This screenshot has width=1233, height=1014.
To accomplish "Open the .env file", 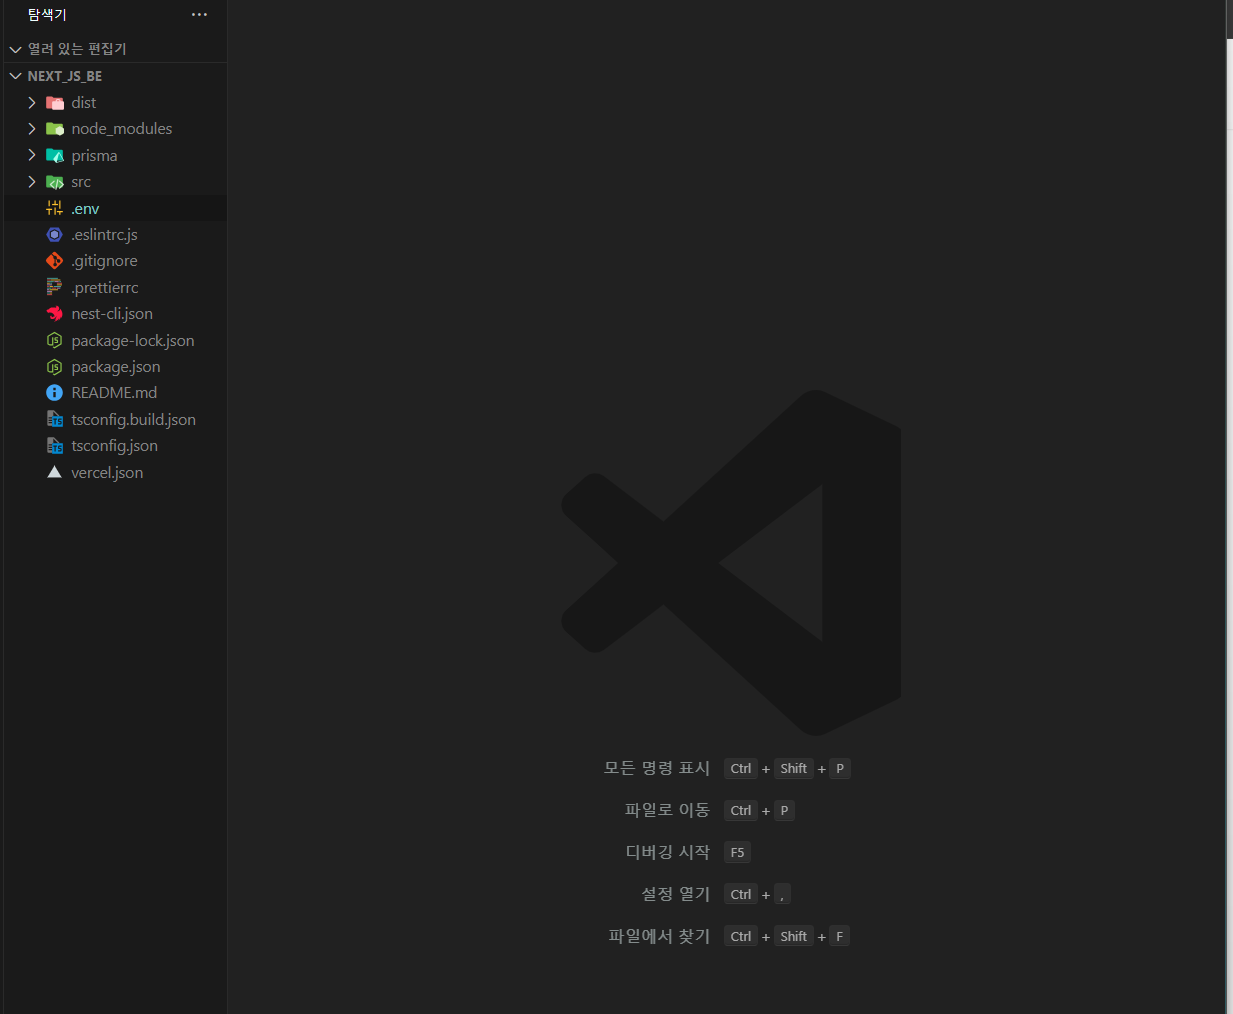I will 115,208.
